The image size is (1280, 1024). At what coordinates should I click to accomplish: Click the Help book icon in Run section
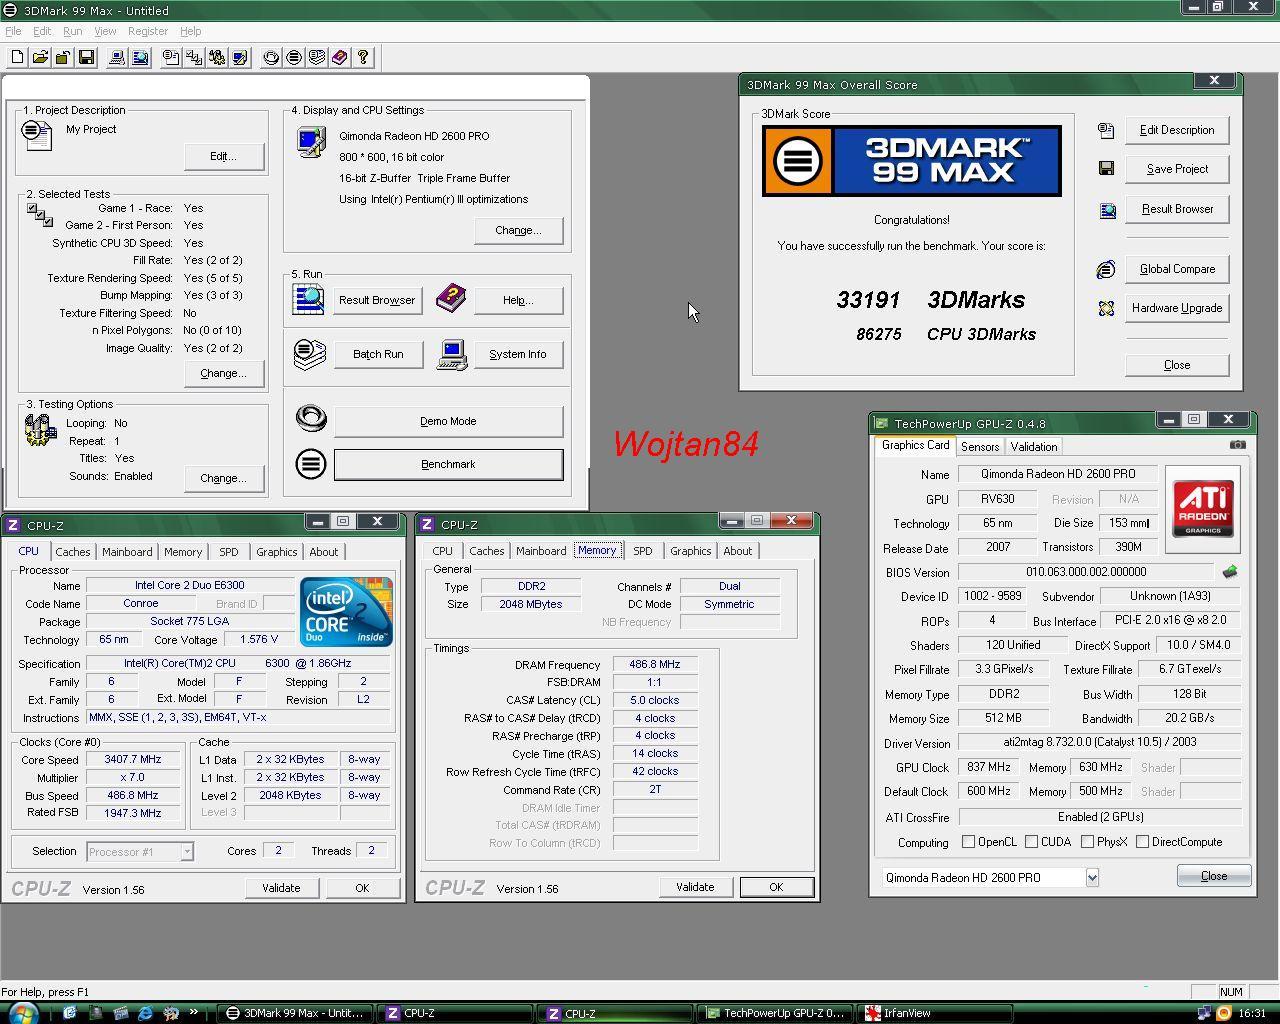[451, 297]
